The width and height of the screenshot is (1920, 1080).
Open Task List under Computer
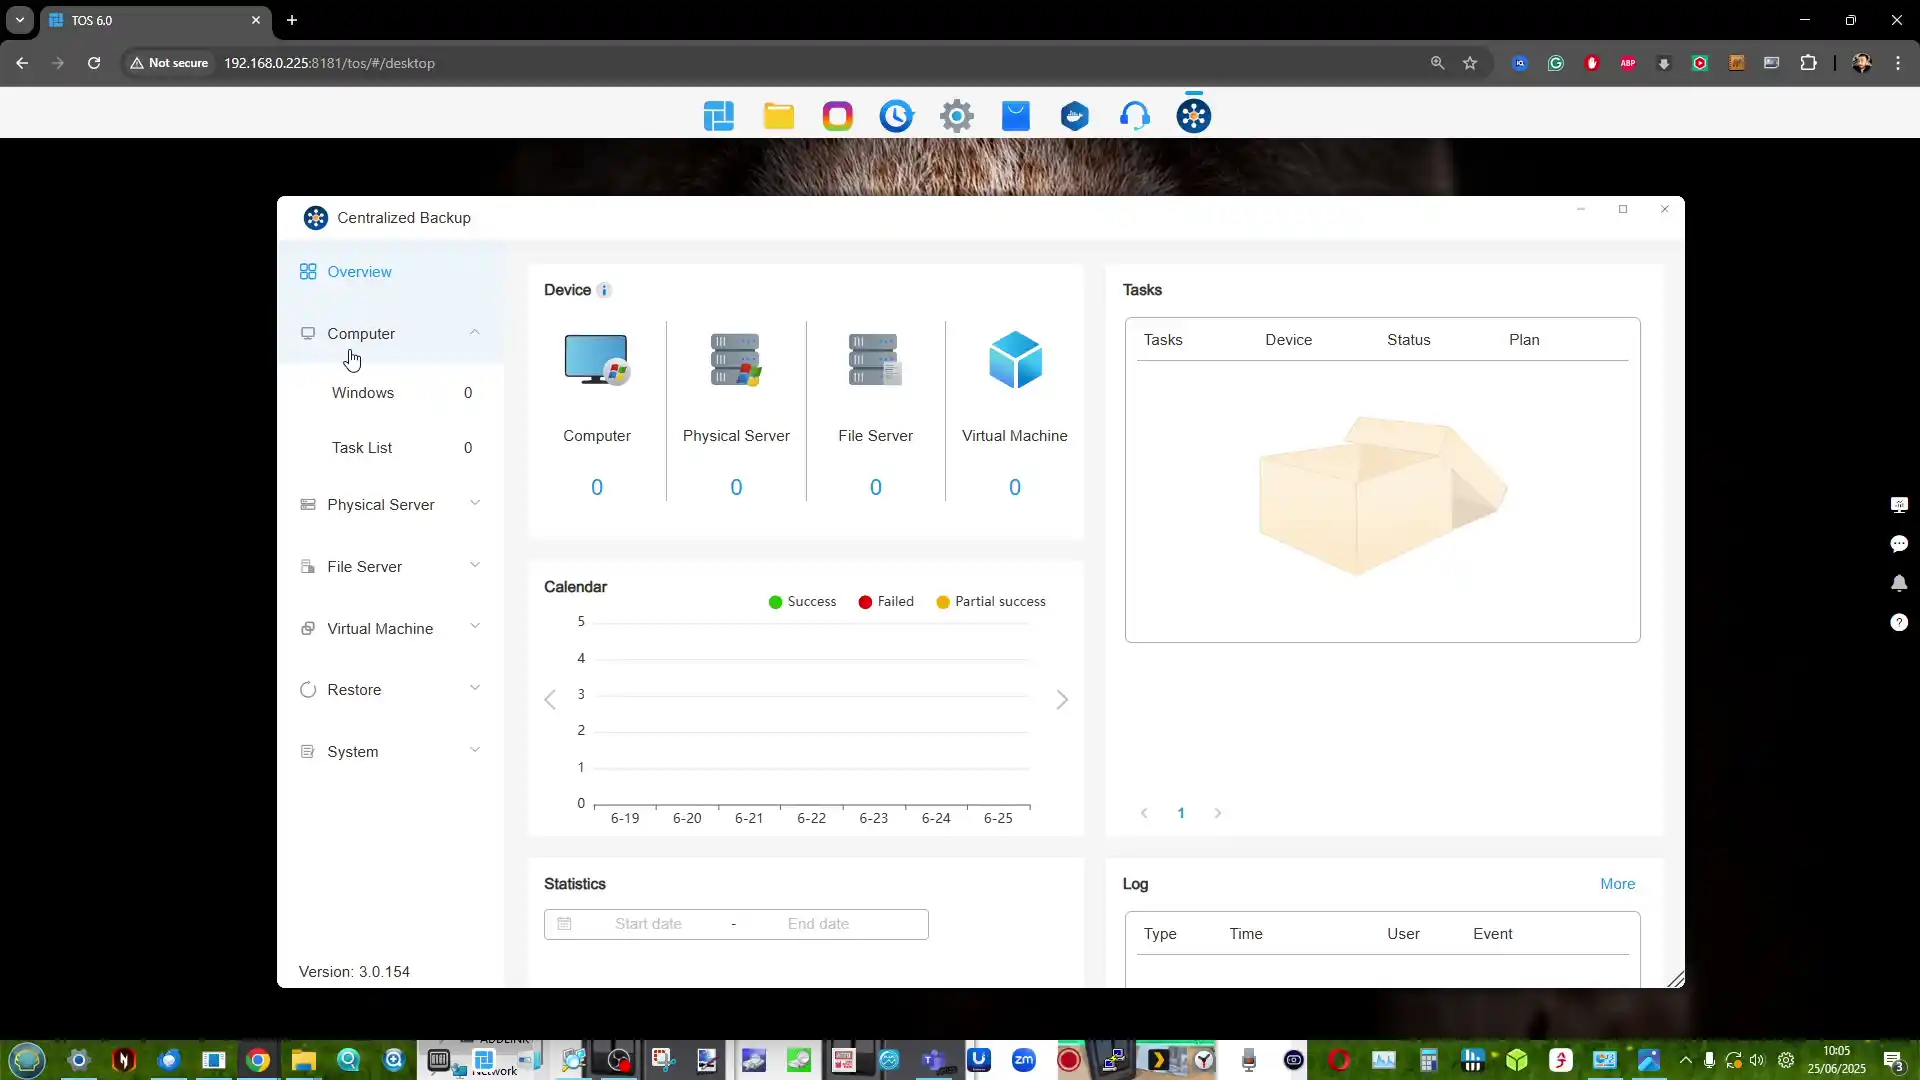click(x=362, y=448)
